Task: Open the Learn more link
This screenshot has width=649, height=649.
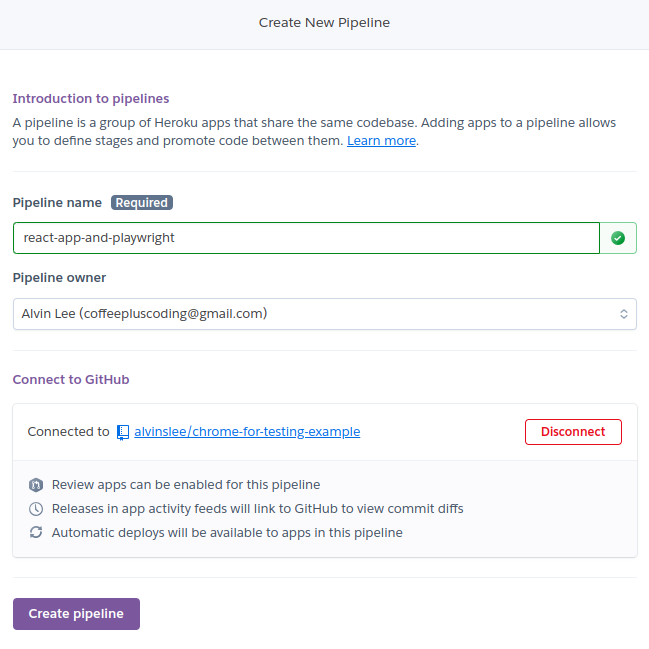Action: coord(381,141)
